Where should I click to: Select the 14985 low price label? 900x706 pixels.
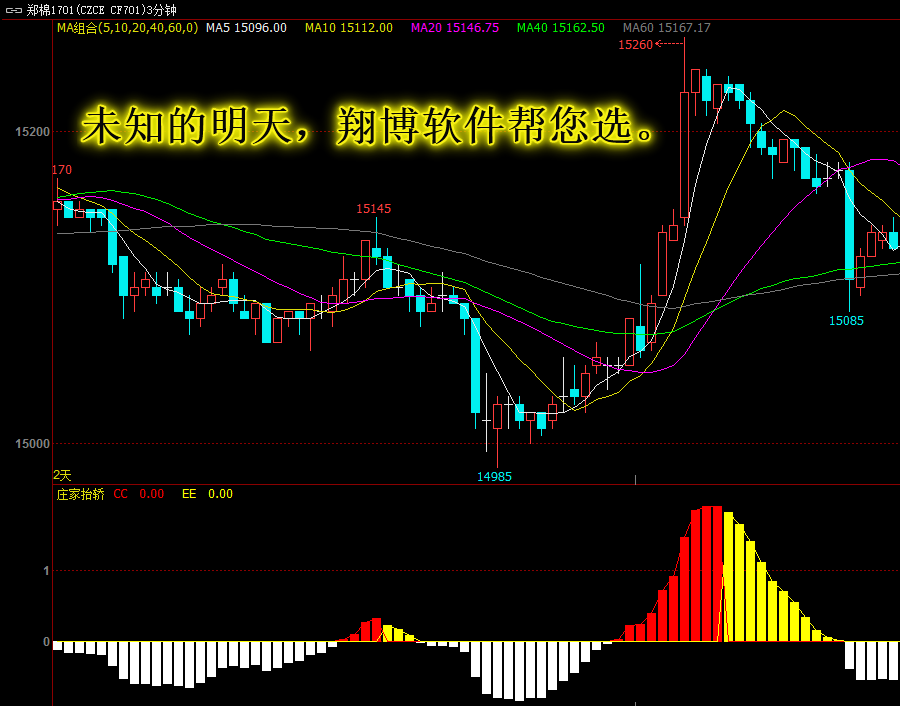coord(494,476)
